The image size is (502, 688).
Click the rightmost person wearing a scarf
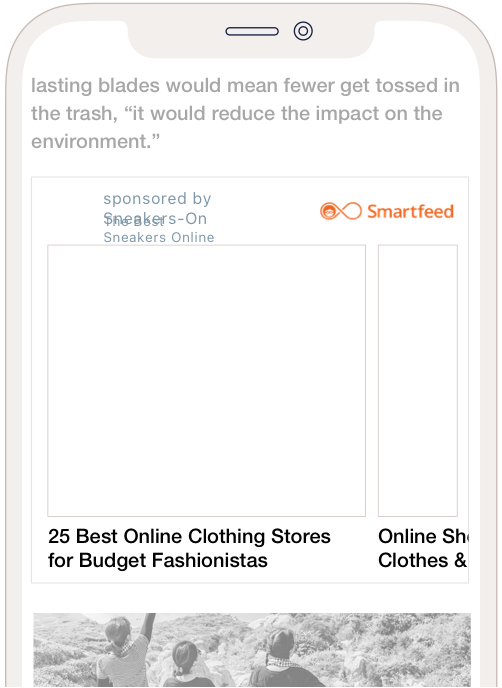(285, 658)
